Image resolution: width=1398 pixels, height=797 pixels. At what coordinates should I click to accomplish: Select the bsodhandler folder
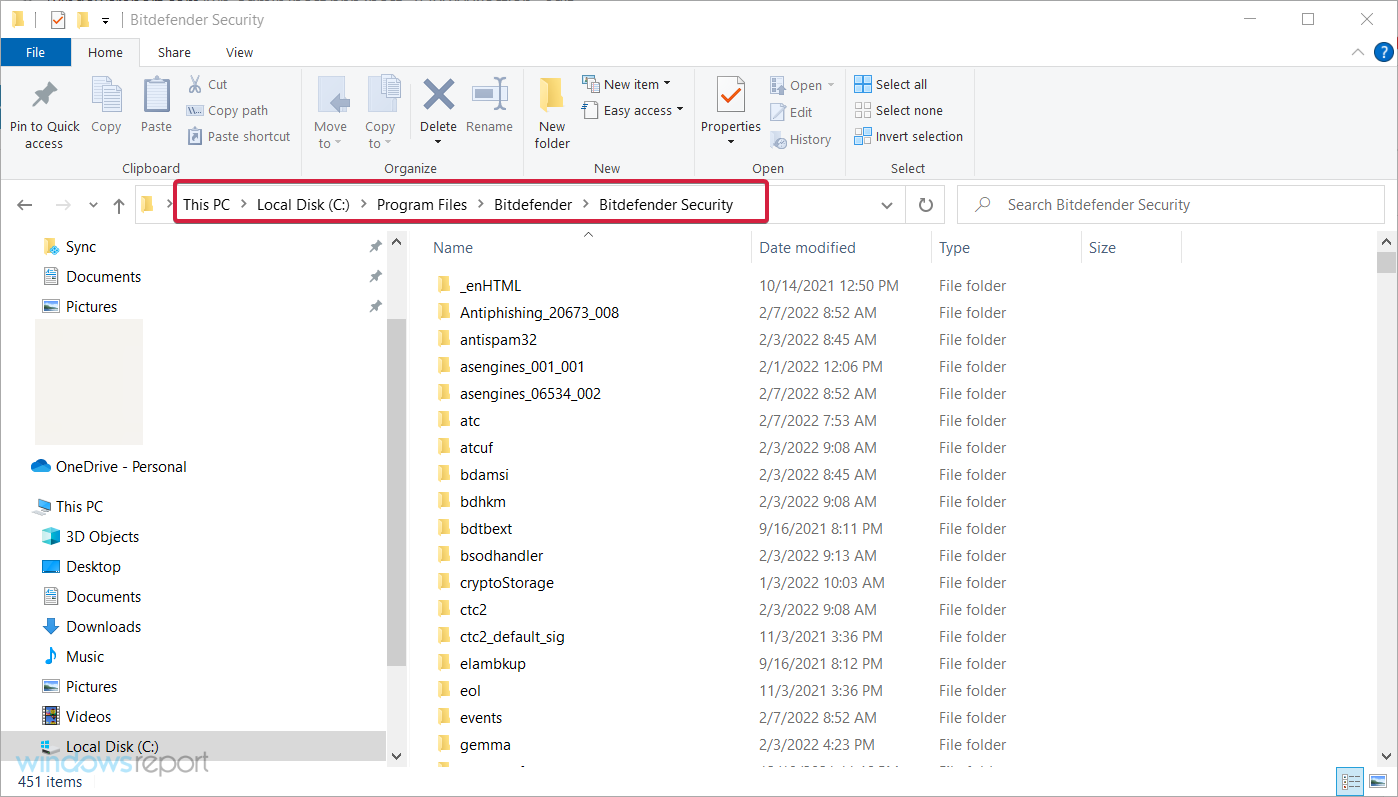[501, 555]
